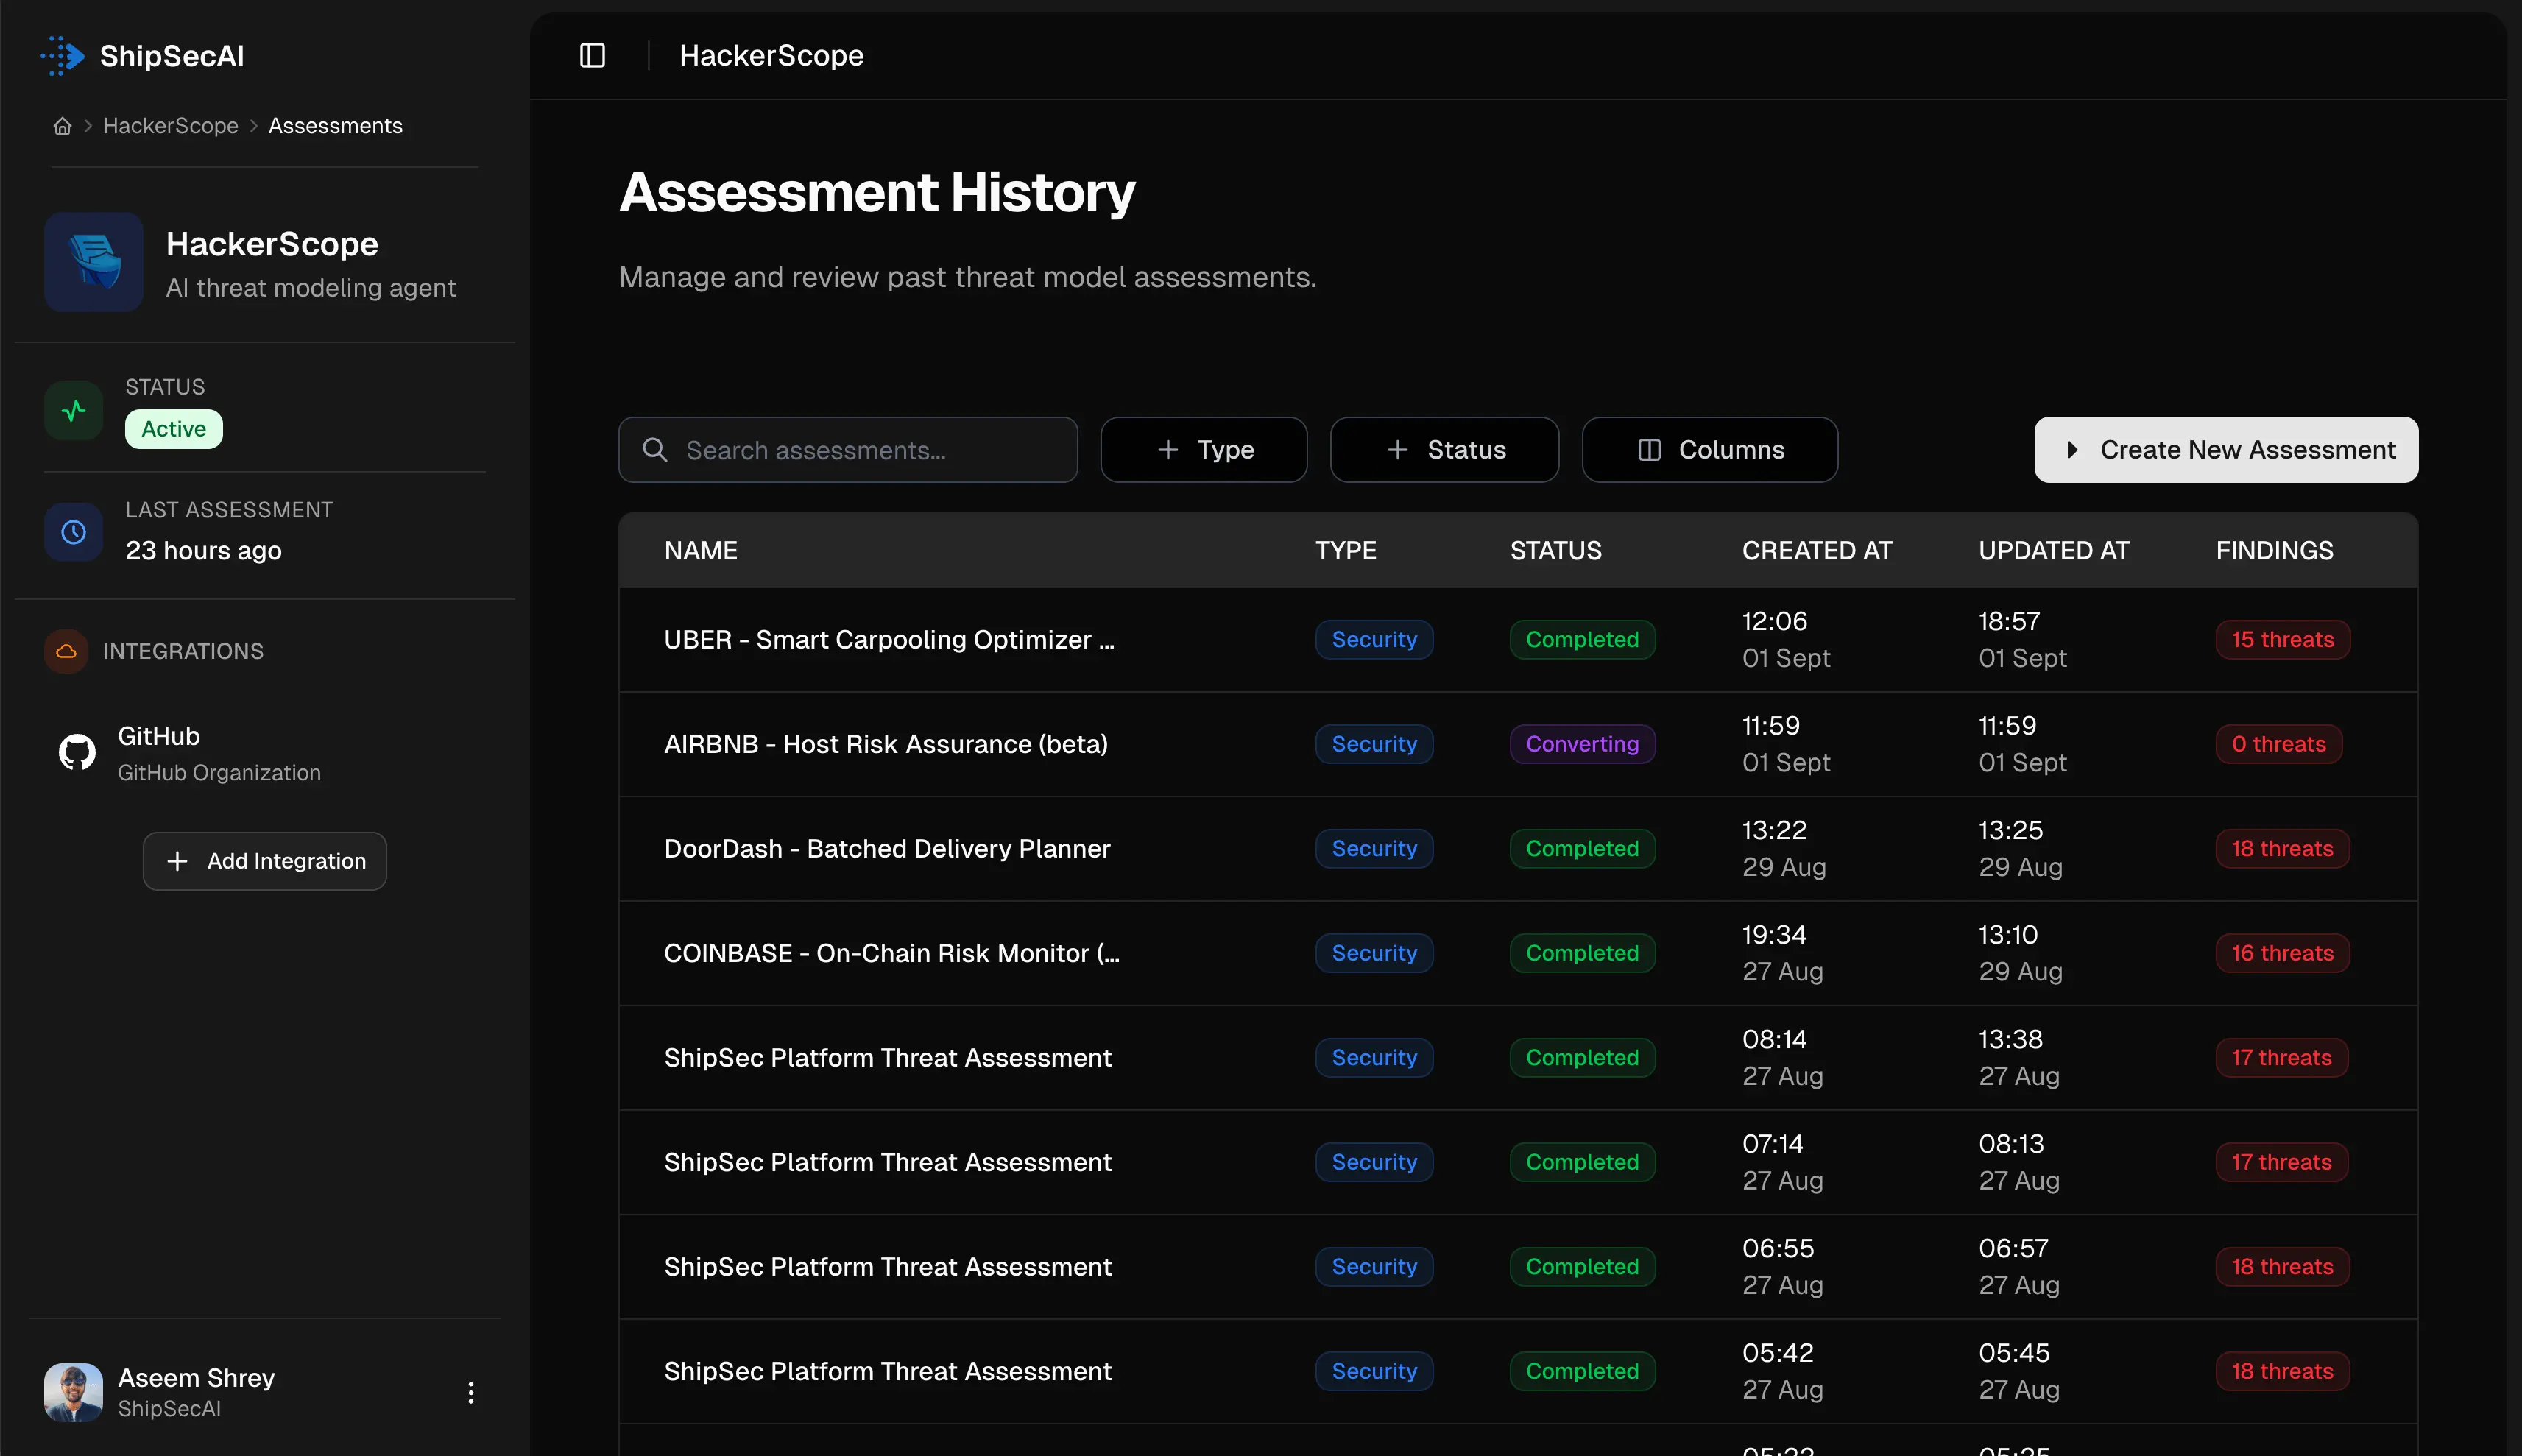The height and width of the screenshot is (1456, 2522).
Task: Open AIRBNB - Host Risk Assurance (beta)
Action: tap(886, 744)
